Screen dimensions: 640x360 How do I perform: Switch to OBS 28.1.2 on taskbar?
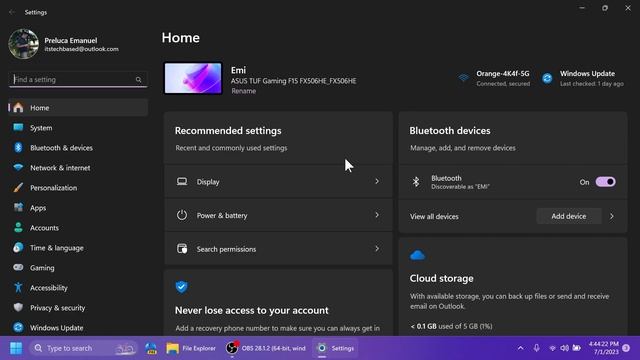pos(266,348)
